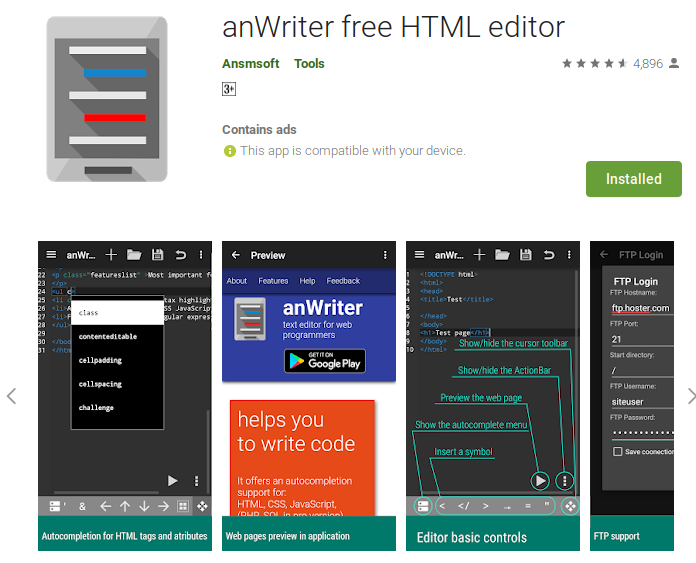This screenshot has width=696, height=563.
Task: Go to previous screenshot with left arrow
Action: tap(12, 396)
